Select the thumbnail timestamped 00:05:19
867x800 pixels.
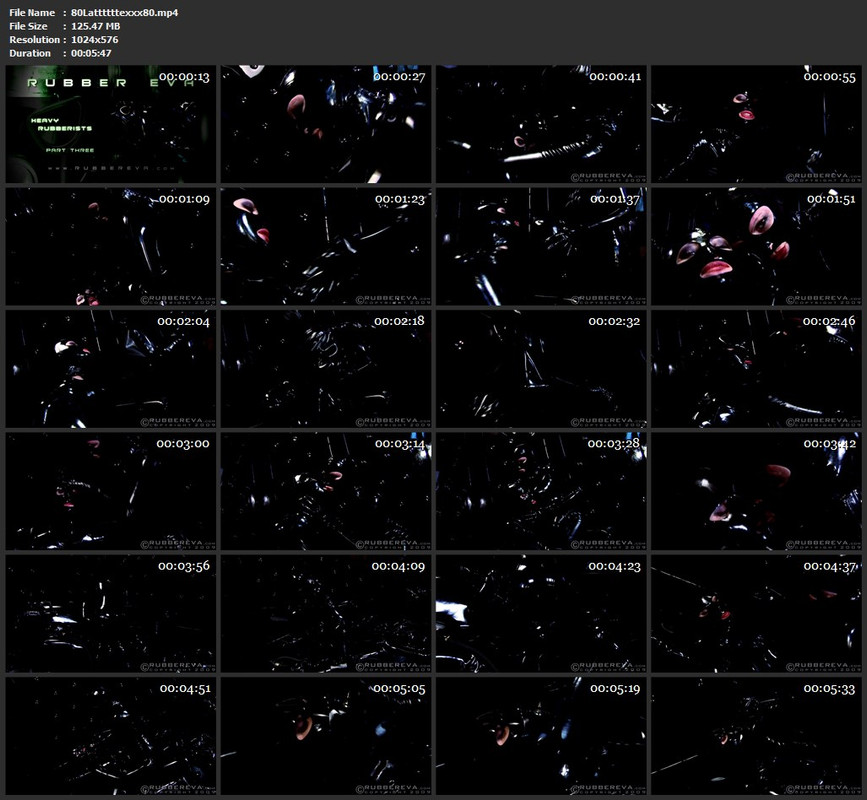[541, 736]
